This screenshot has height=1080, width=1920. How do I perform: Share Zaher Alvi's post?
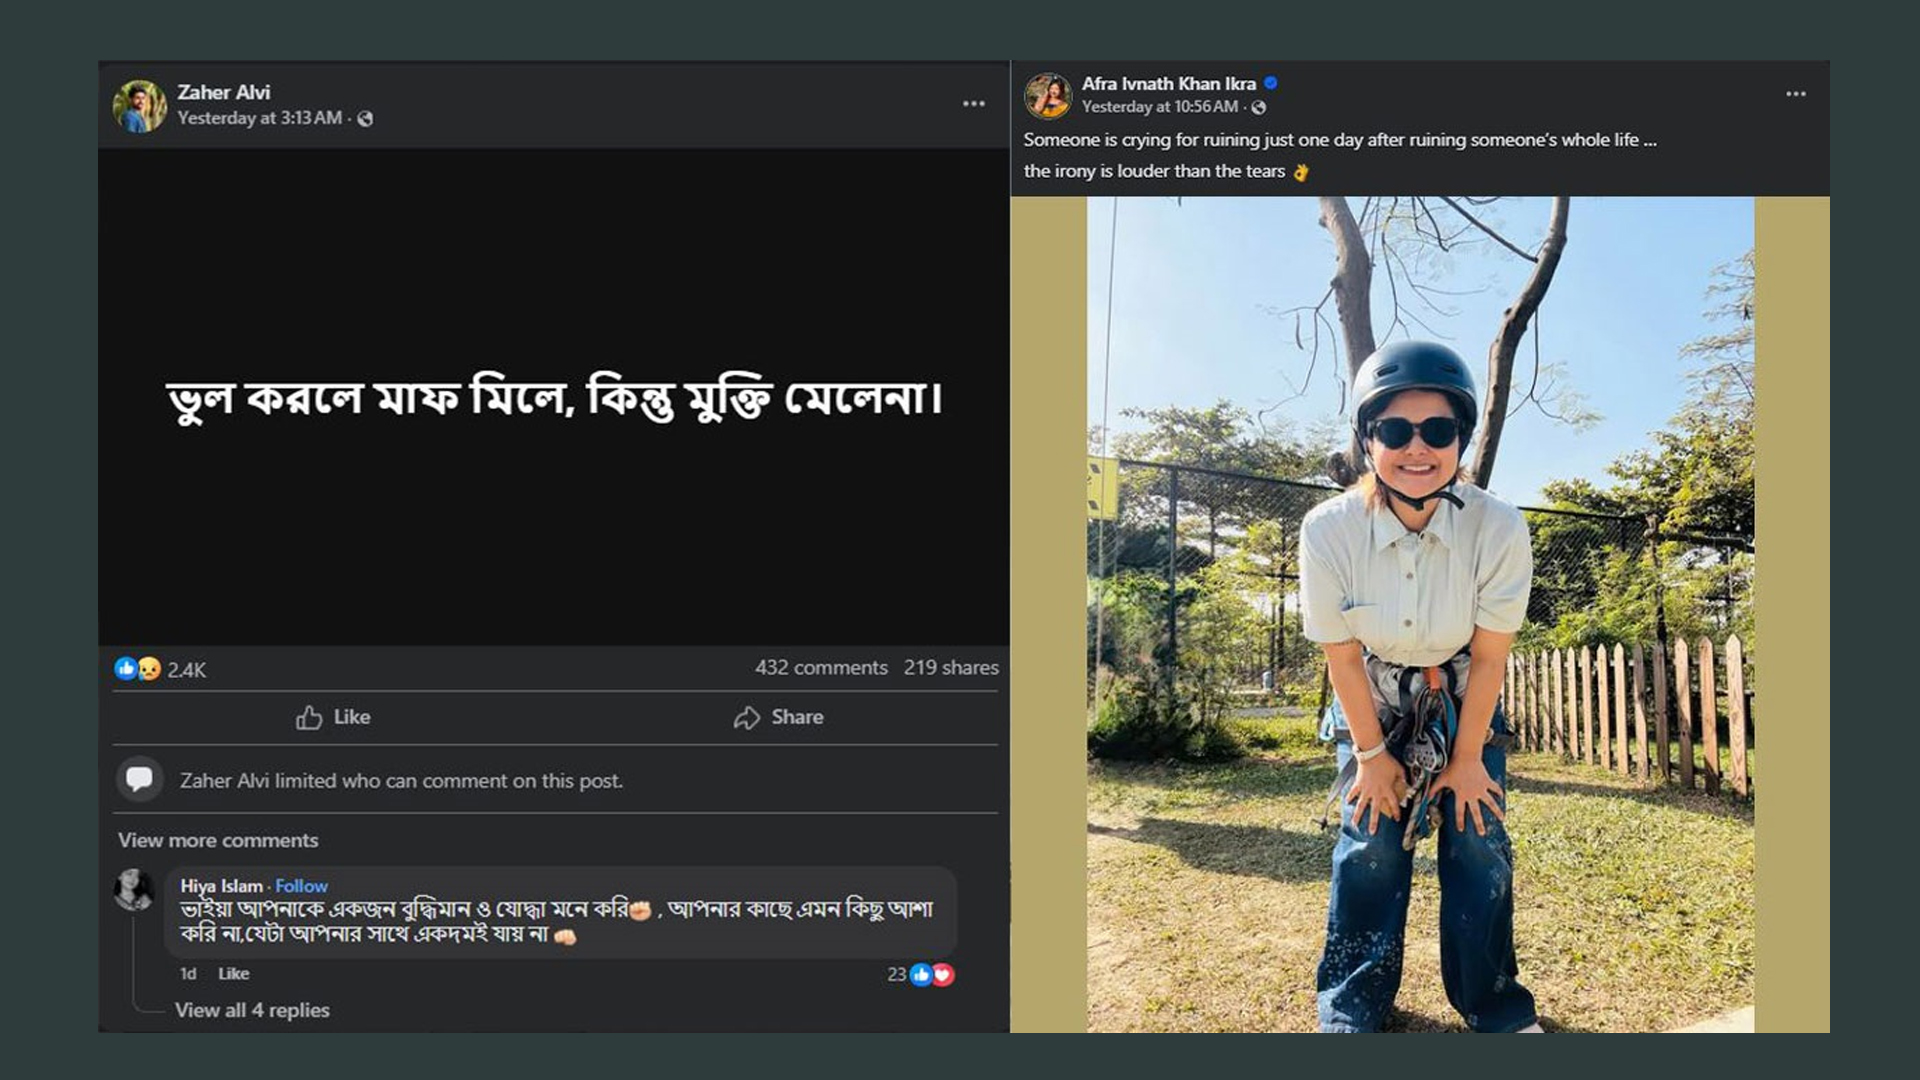(x=779, y=717)
